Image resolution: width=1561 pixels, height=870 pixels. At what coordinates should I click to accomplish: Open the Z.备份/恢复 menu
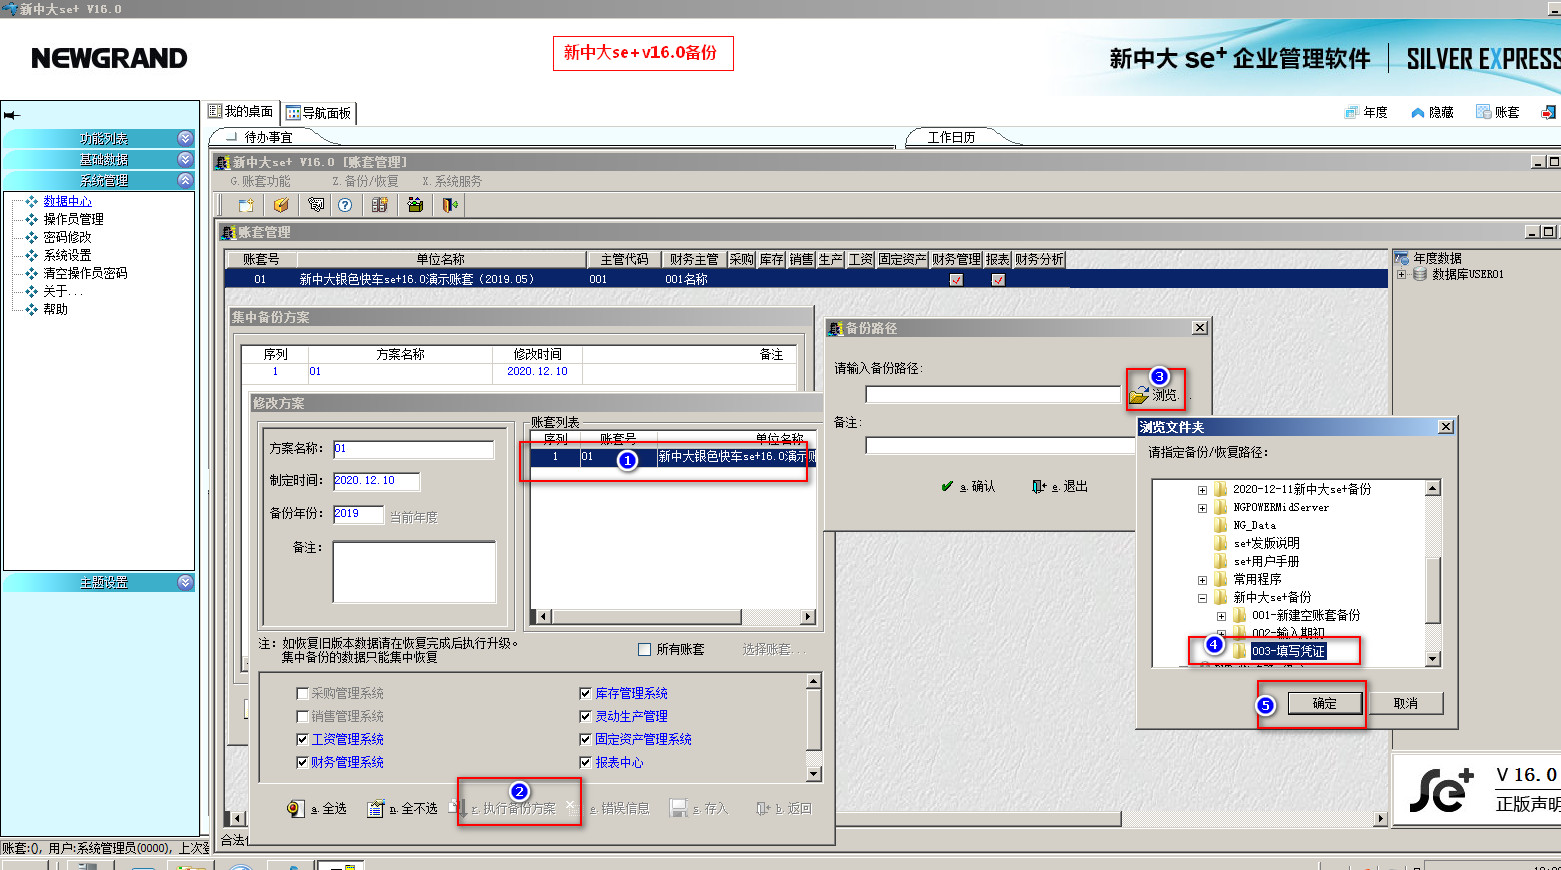click(365, 181)
